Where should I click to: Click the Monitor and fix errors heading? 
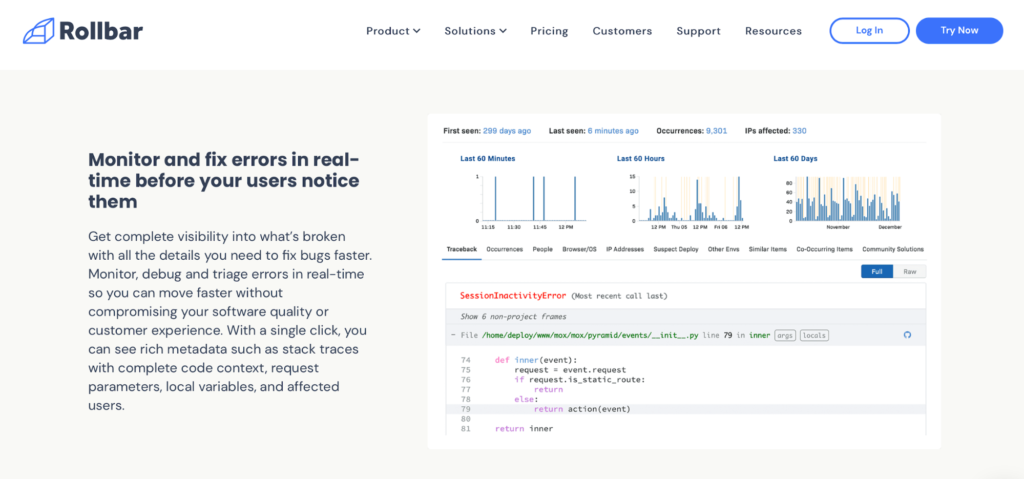pos(223,180)
